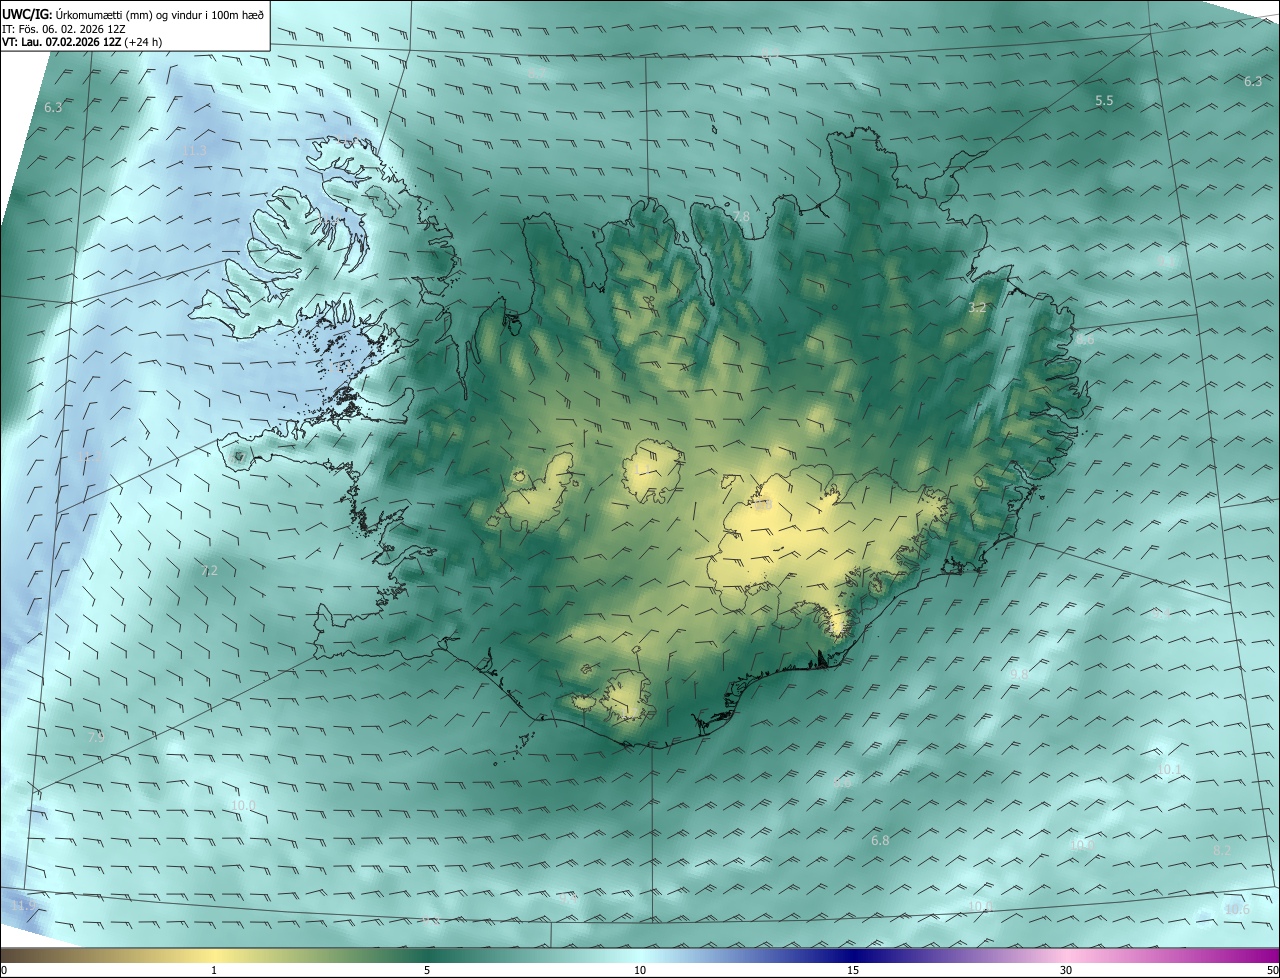Click the 50 tick on the color scale
Image resolution: width=1280 pixels, height=978 pixels.
[1272, 971]
